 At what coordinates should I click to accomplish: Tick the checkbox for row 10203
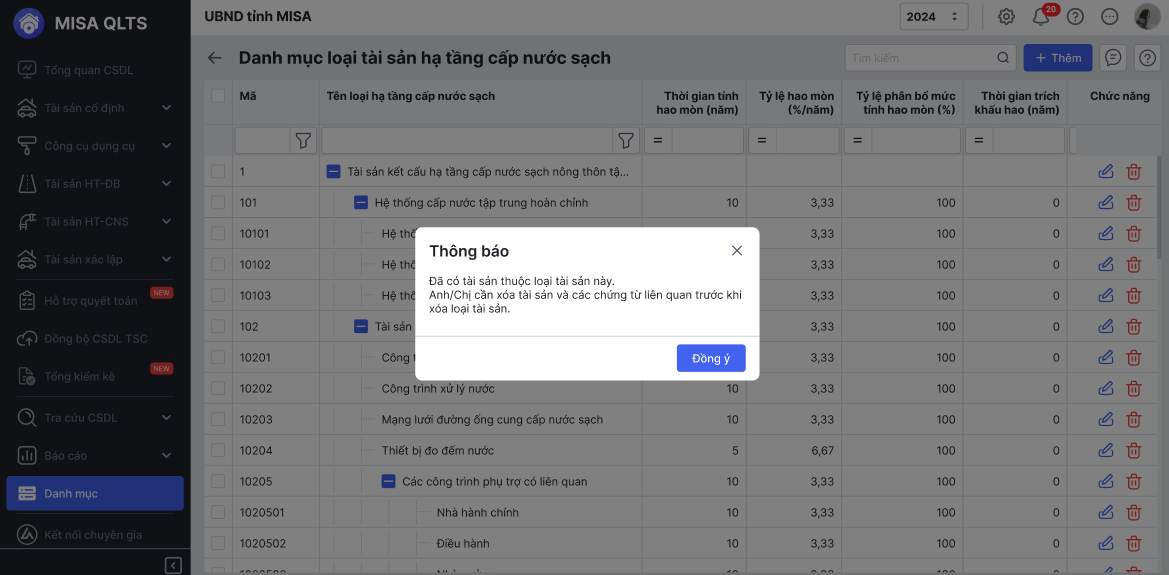tap(218, 420)
